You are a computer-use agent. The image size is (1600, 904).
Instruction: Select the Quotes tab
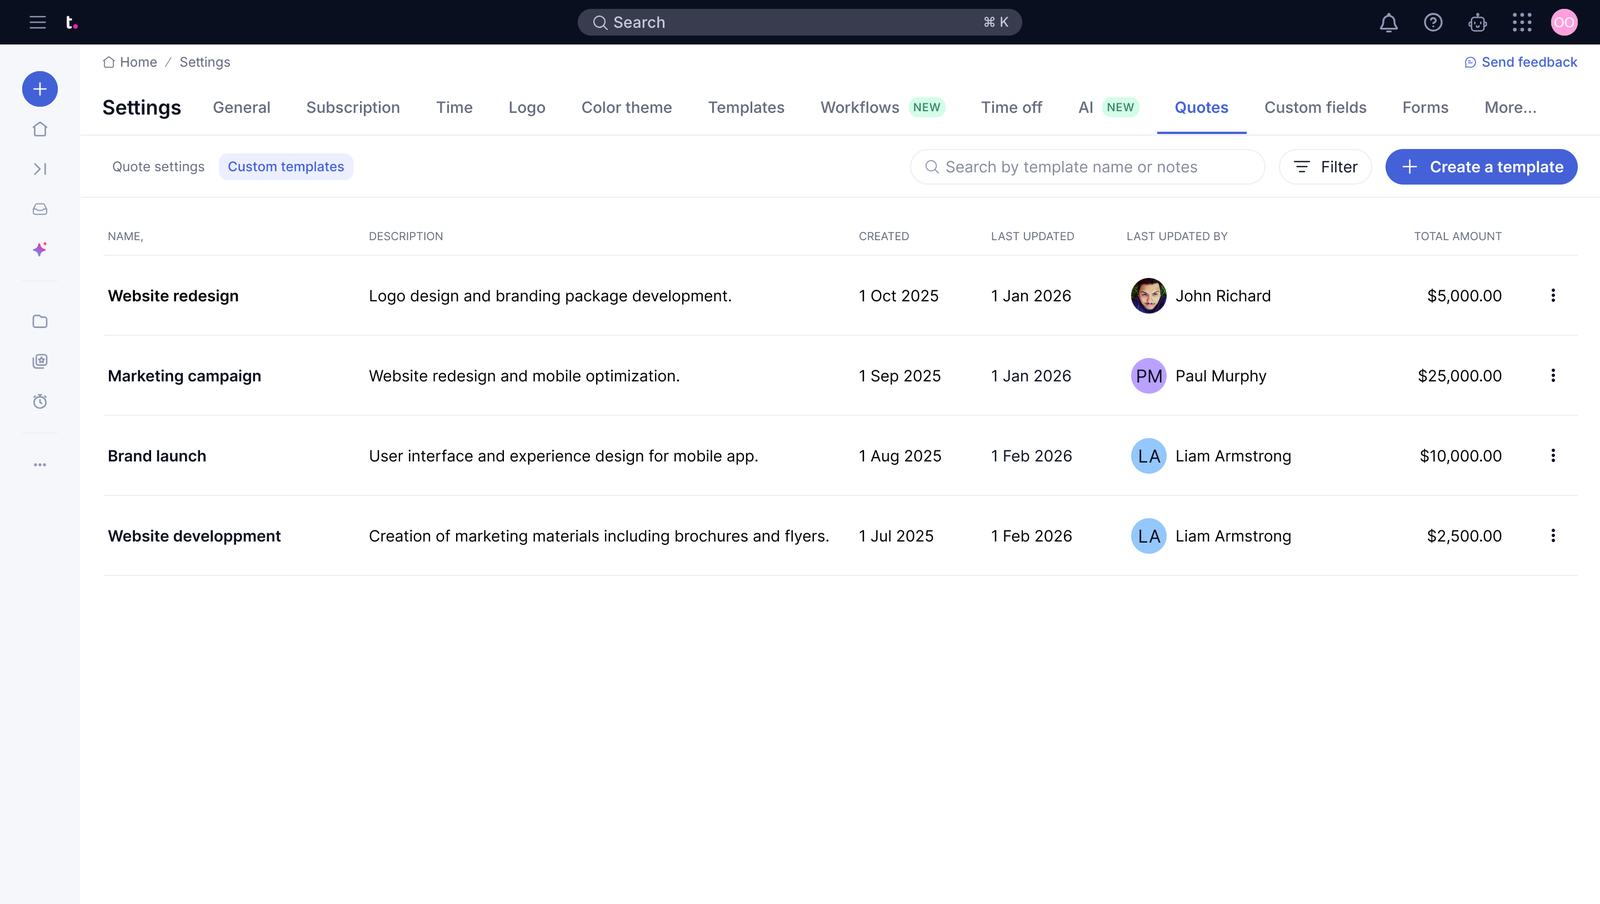click(x=1201, y=107)
